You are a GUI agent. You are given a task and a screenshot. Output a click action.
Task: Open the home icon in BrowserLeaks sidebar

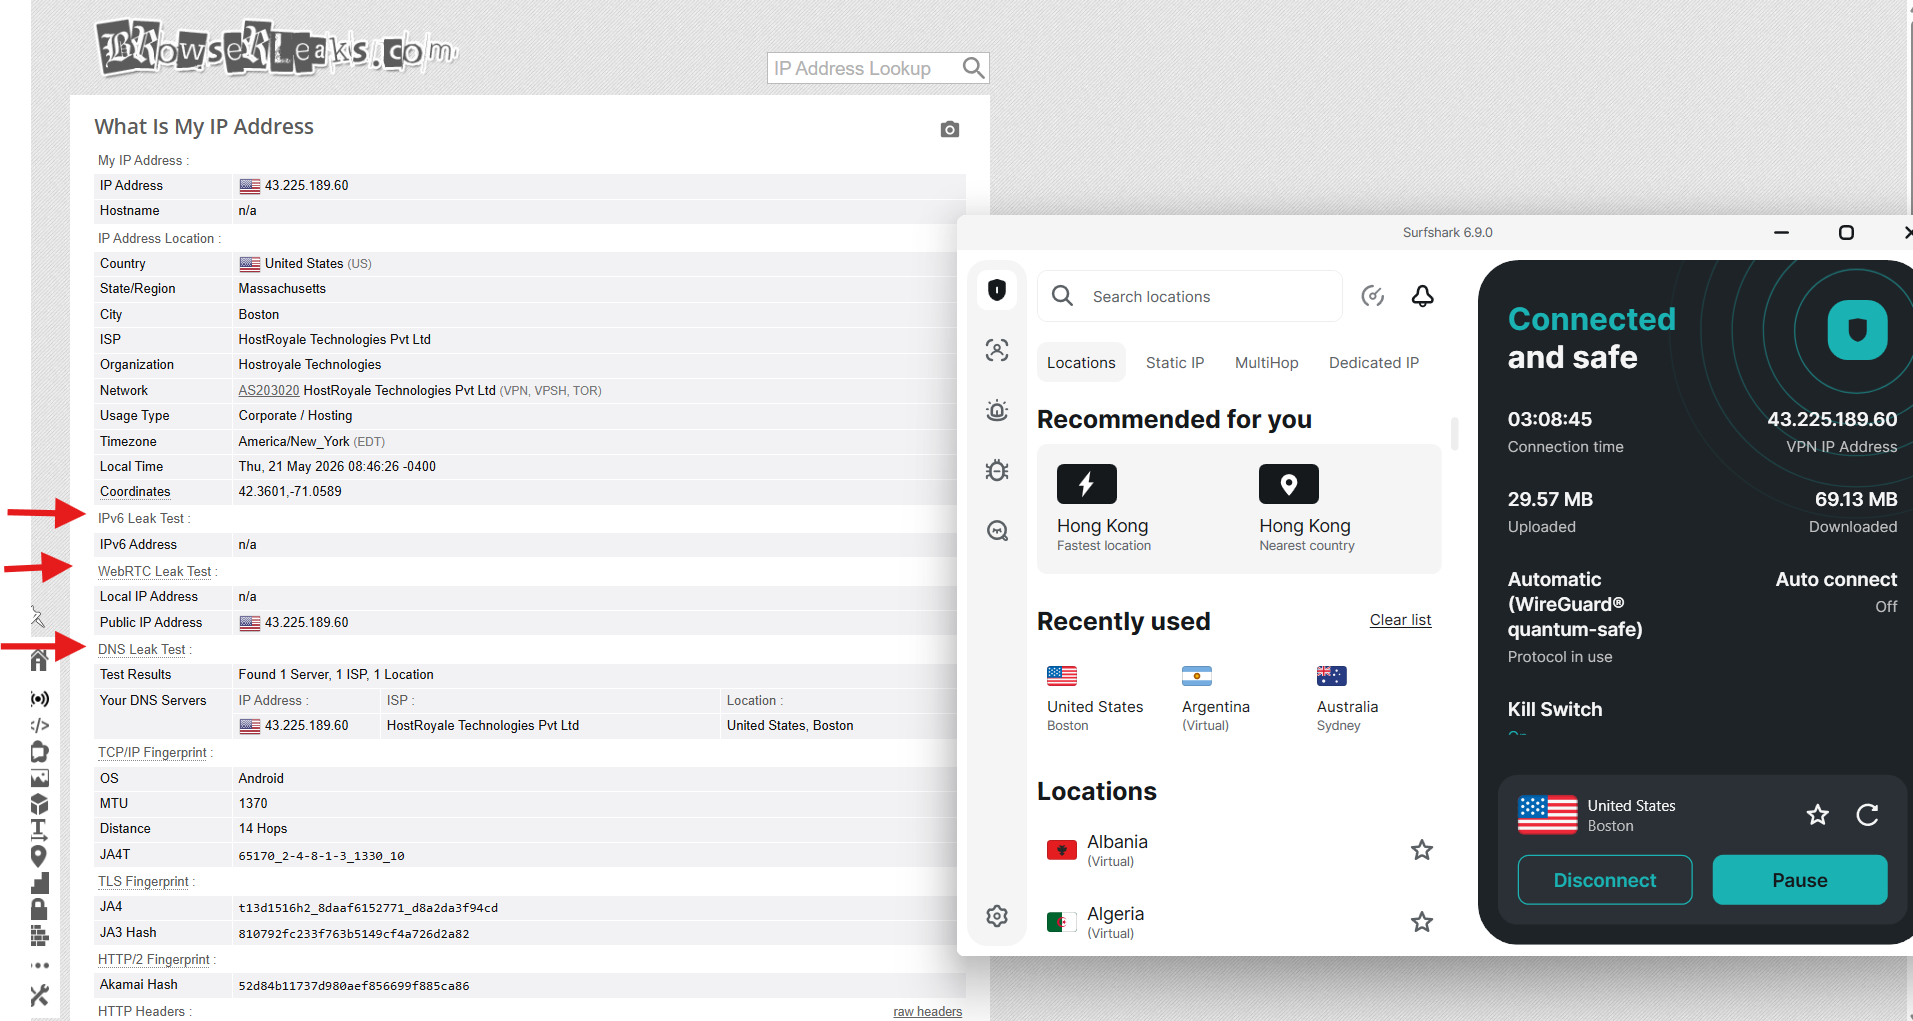(x=39, y=660)
